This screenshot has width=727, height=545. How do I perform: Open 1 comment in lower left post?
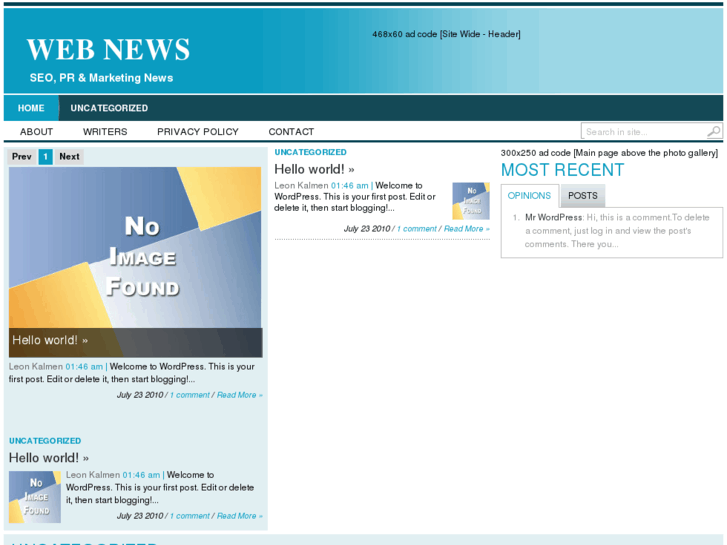[190, 516]
